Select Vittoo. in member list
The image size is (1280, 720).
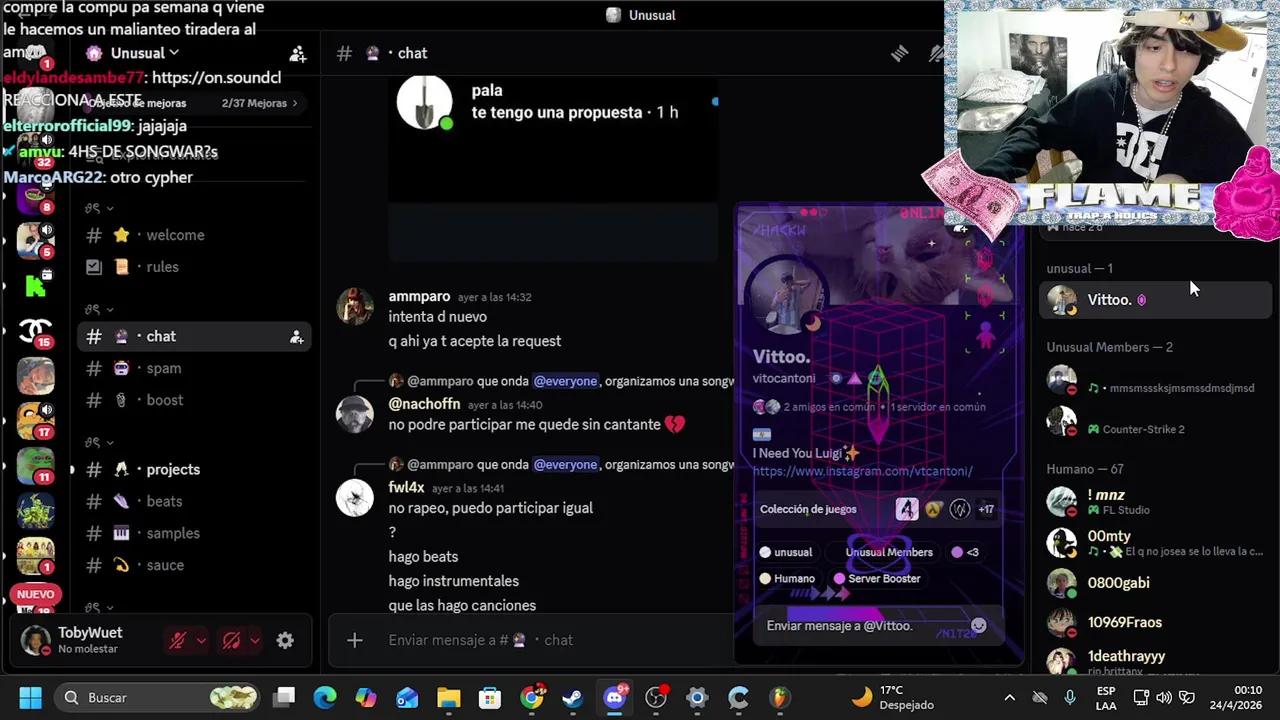(1155, 300)
